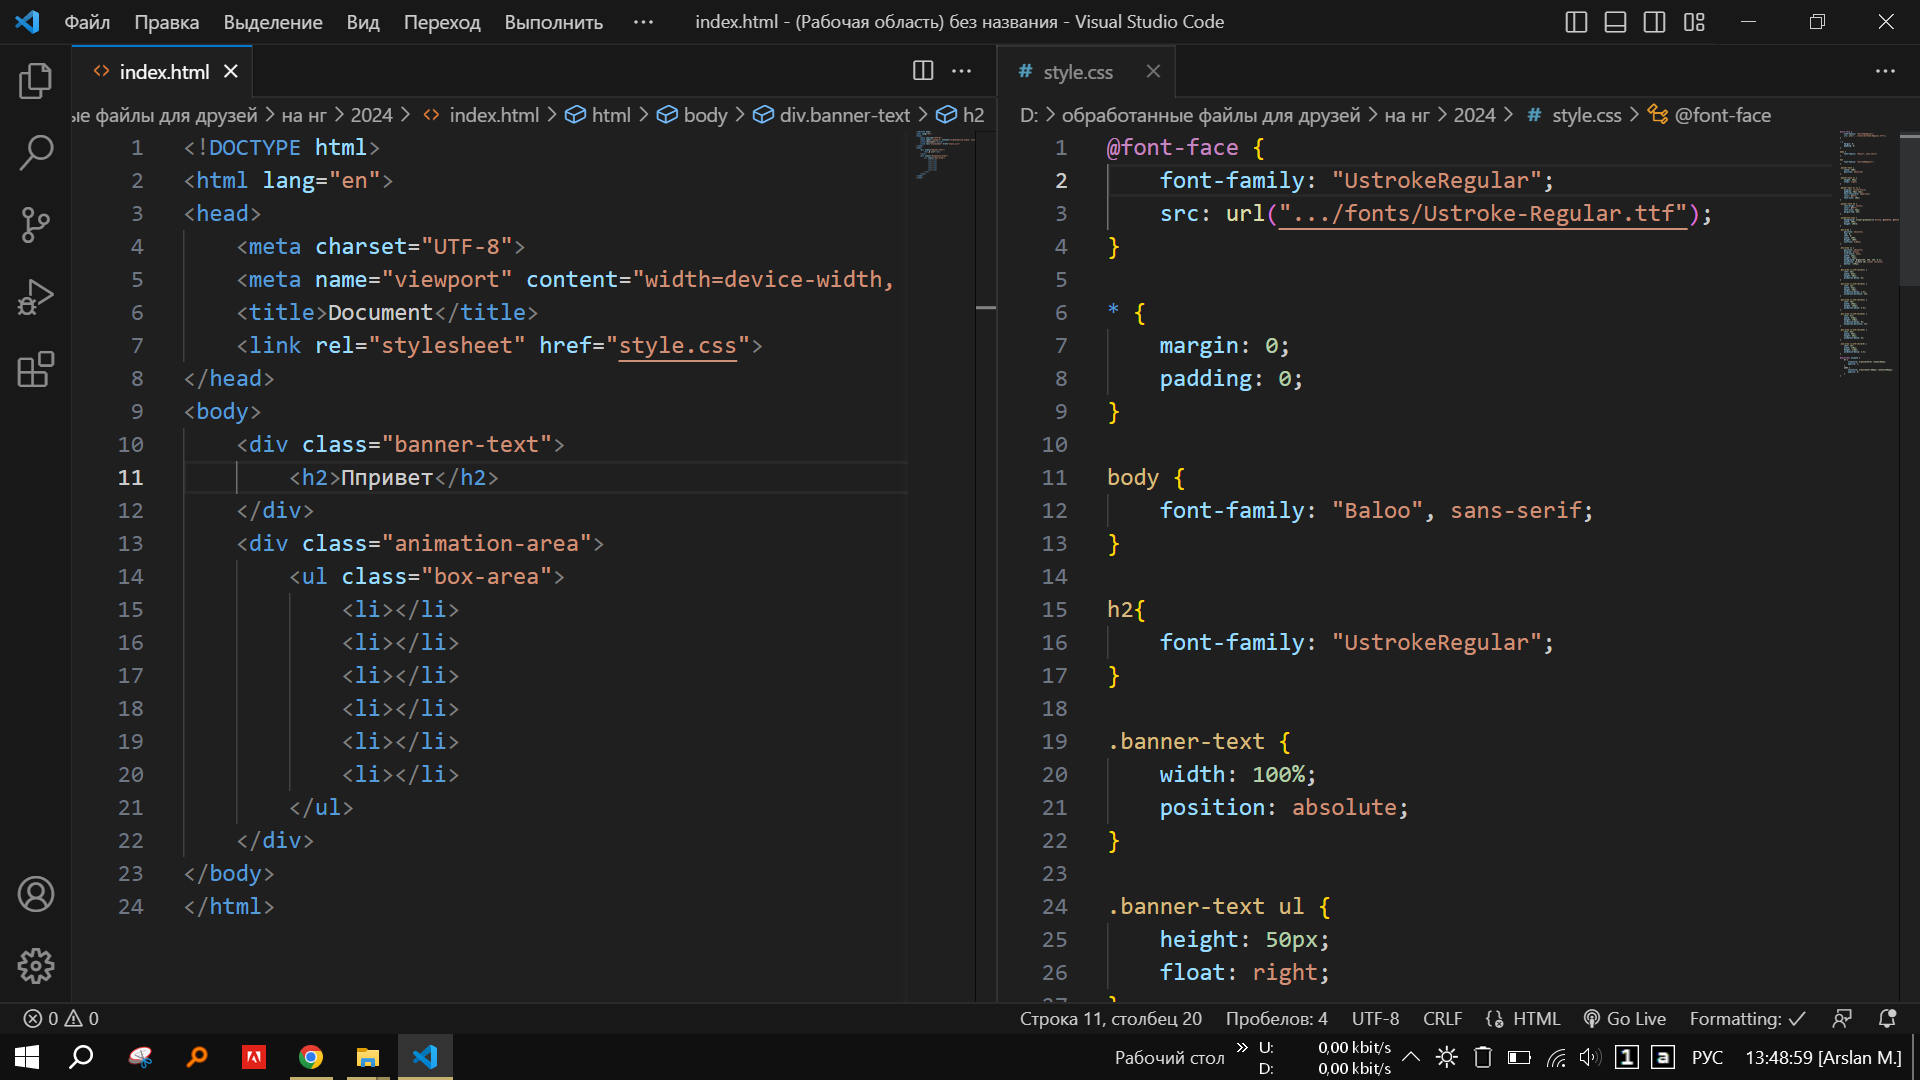Start Go Live server
Image resolution: width=1920 pixels, height=1080 pixels.
click(1625, 1019)
